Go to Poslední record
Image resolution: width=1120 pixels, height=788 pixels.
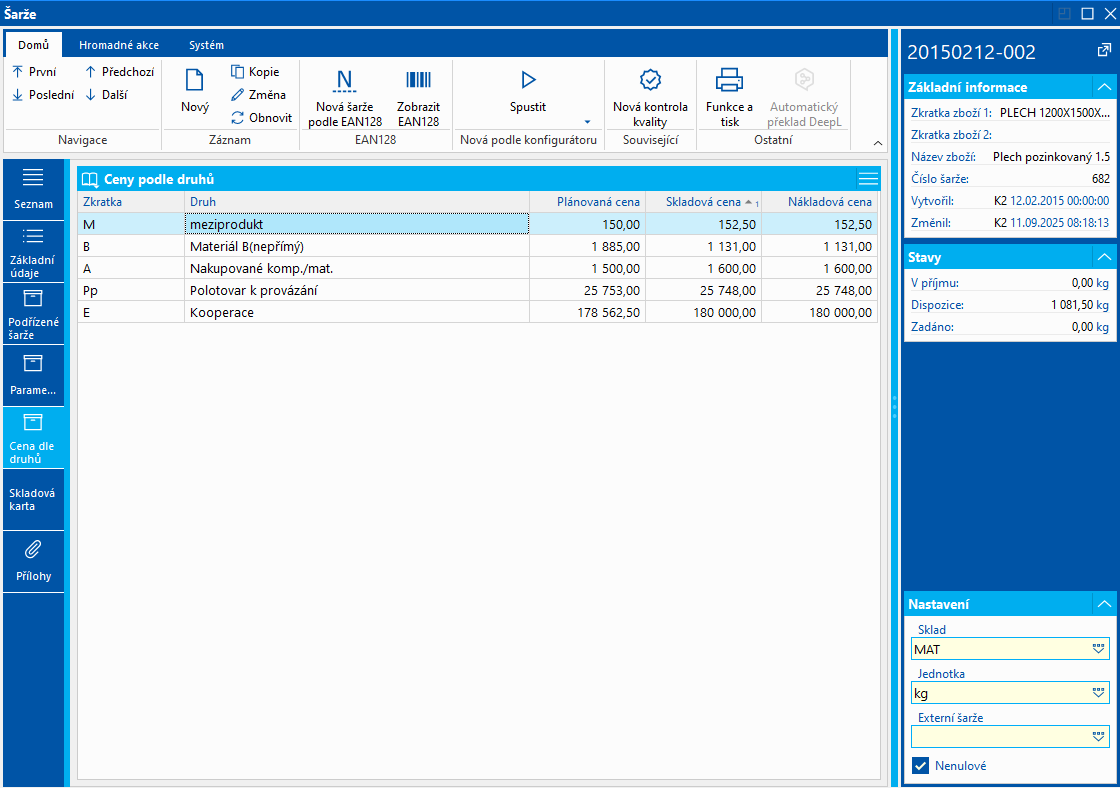tap(44, 95)
